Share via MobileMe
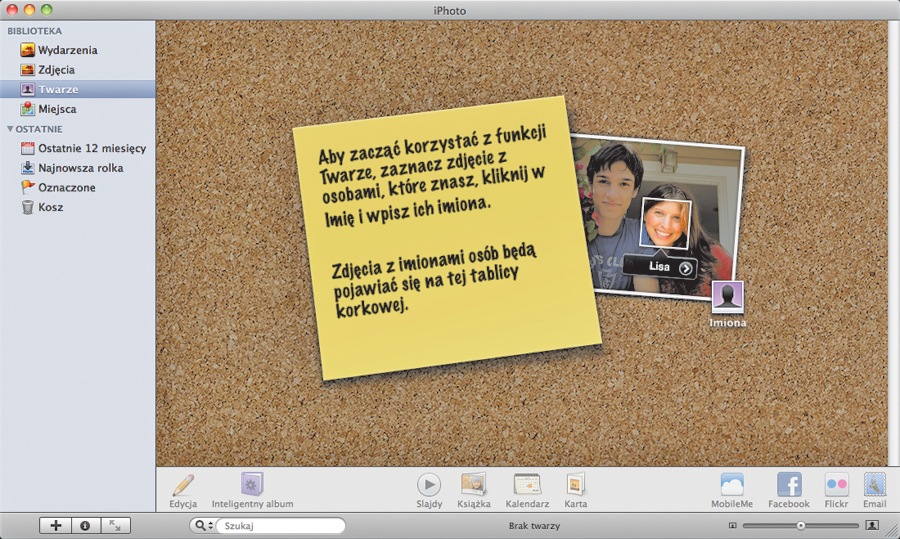Screen dimensions: 900x539 click(732, 485)
